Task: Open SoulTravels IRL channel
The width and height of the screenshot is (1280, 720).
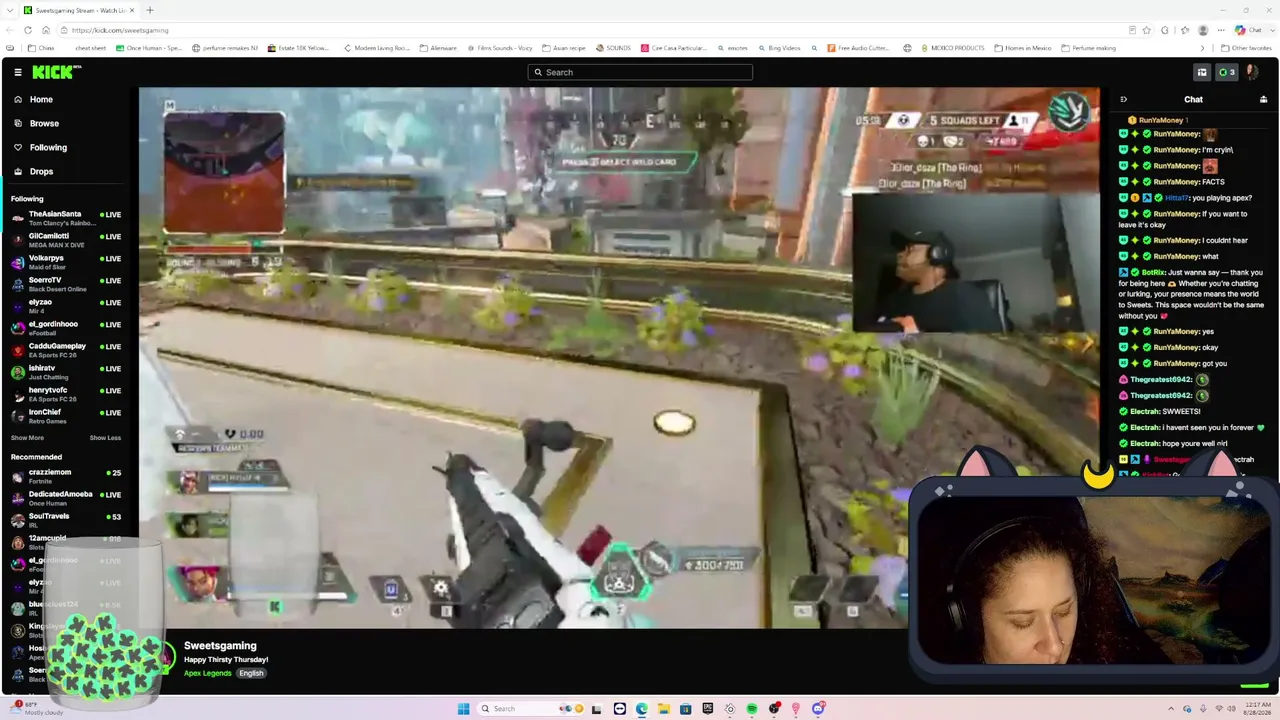Action: tap(66, 520)
